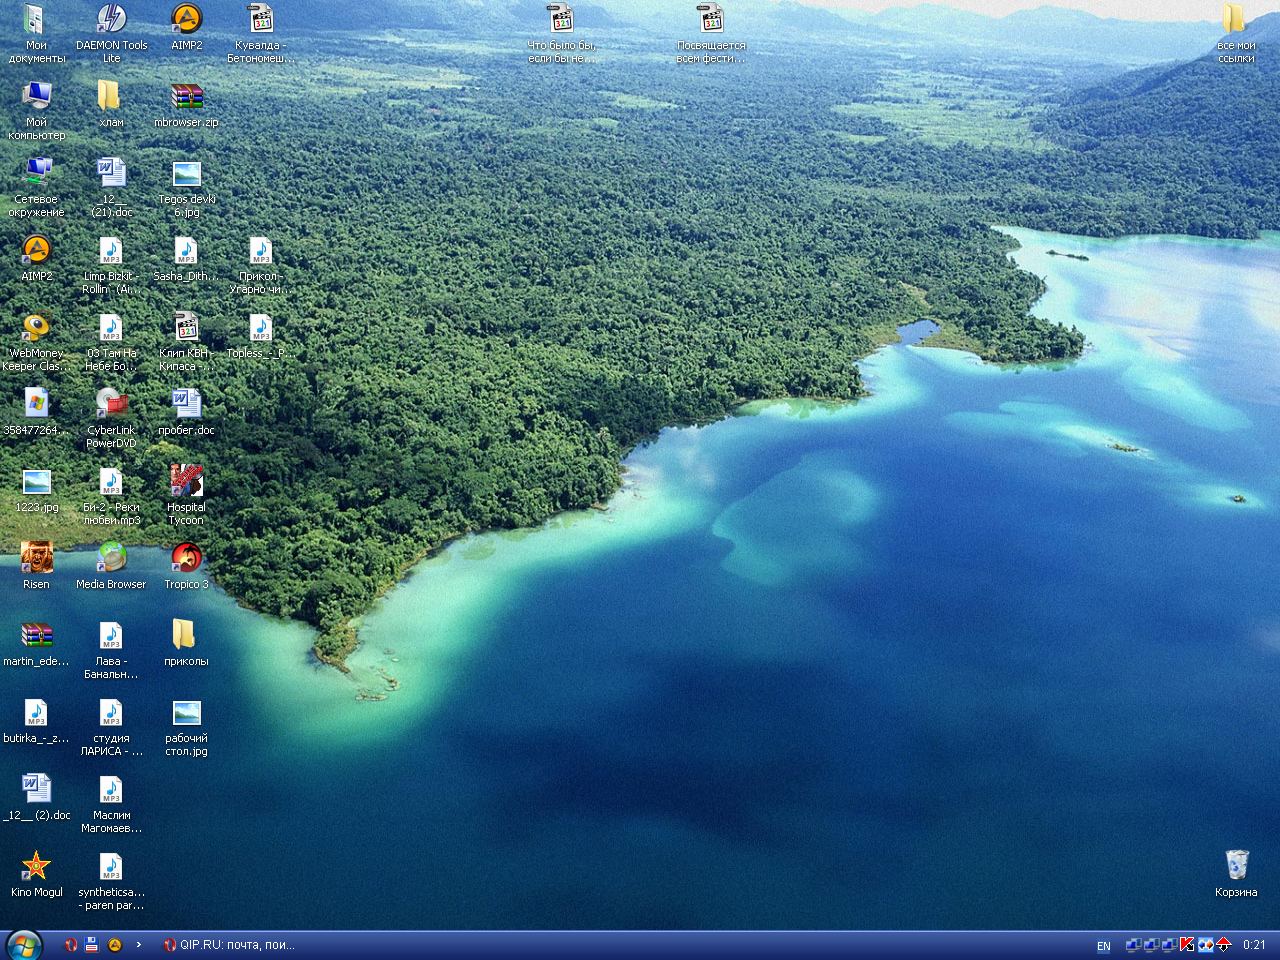
Task: Select the Risen game icon
Action: [36, 567]
